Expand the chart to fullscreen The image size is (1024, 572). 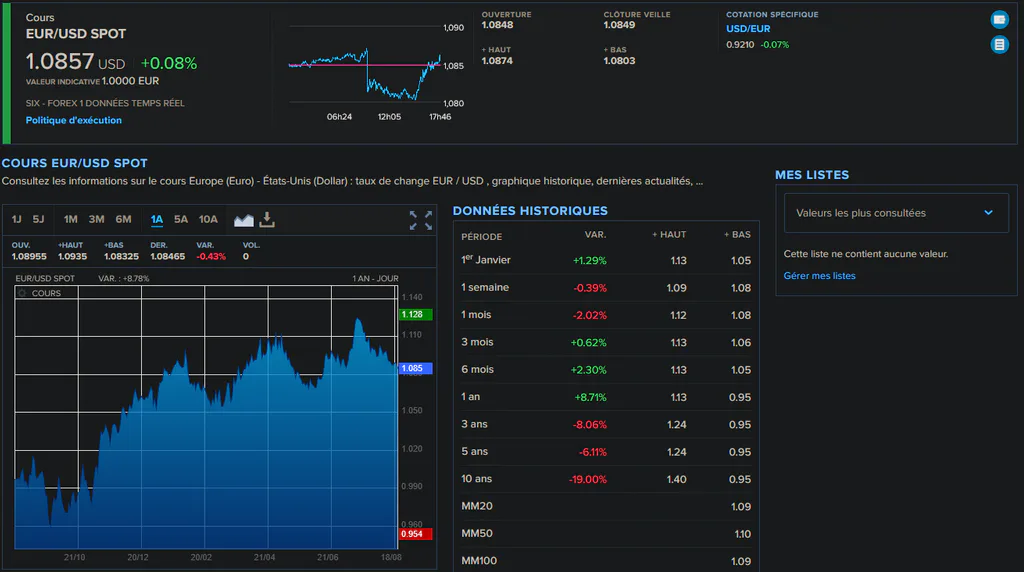pos(421,220)
